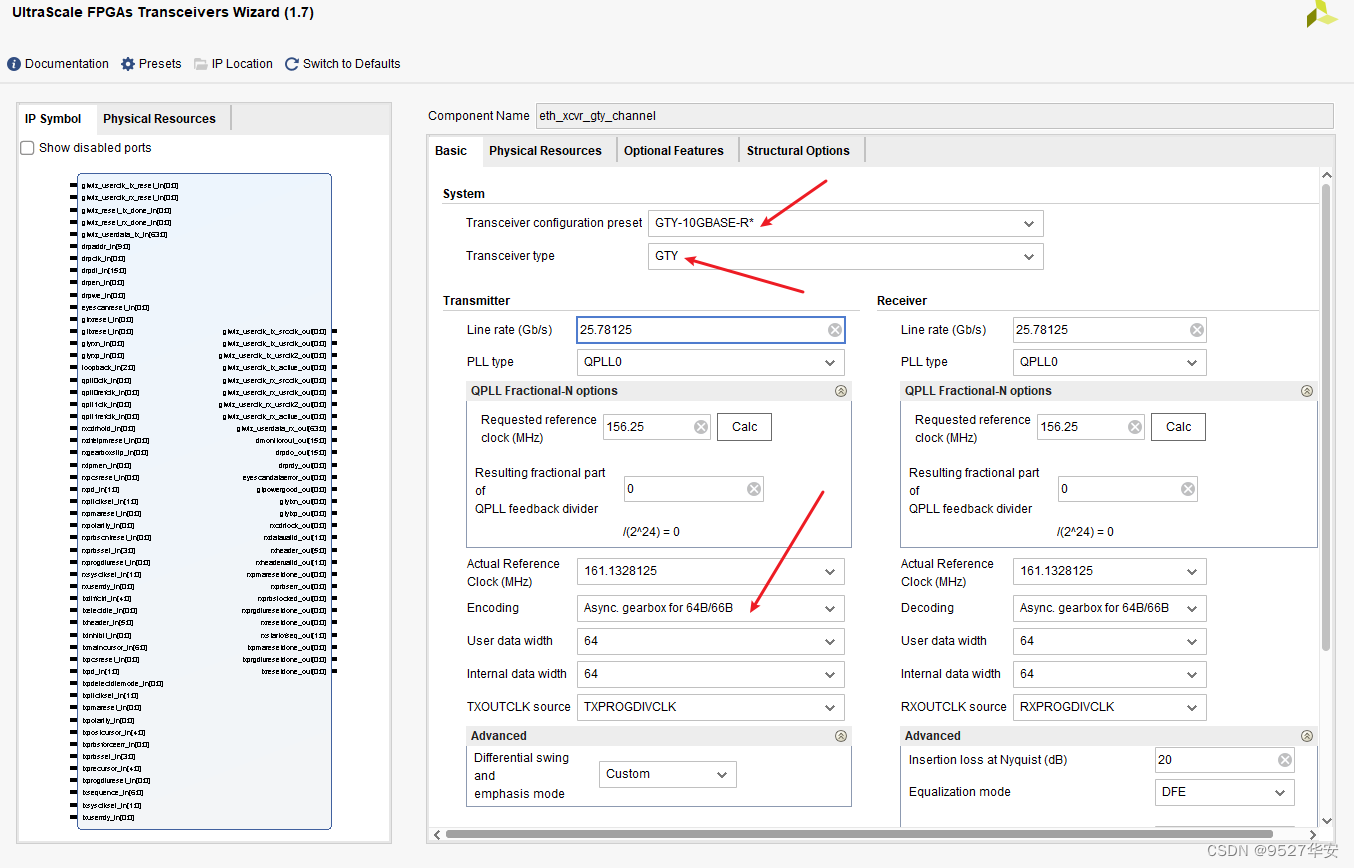Open Transmitter PLL type dropdown
The height and width of the screenshot is (868, 1354).
711,362
